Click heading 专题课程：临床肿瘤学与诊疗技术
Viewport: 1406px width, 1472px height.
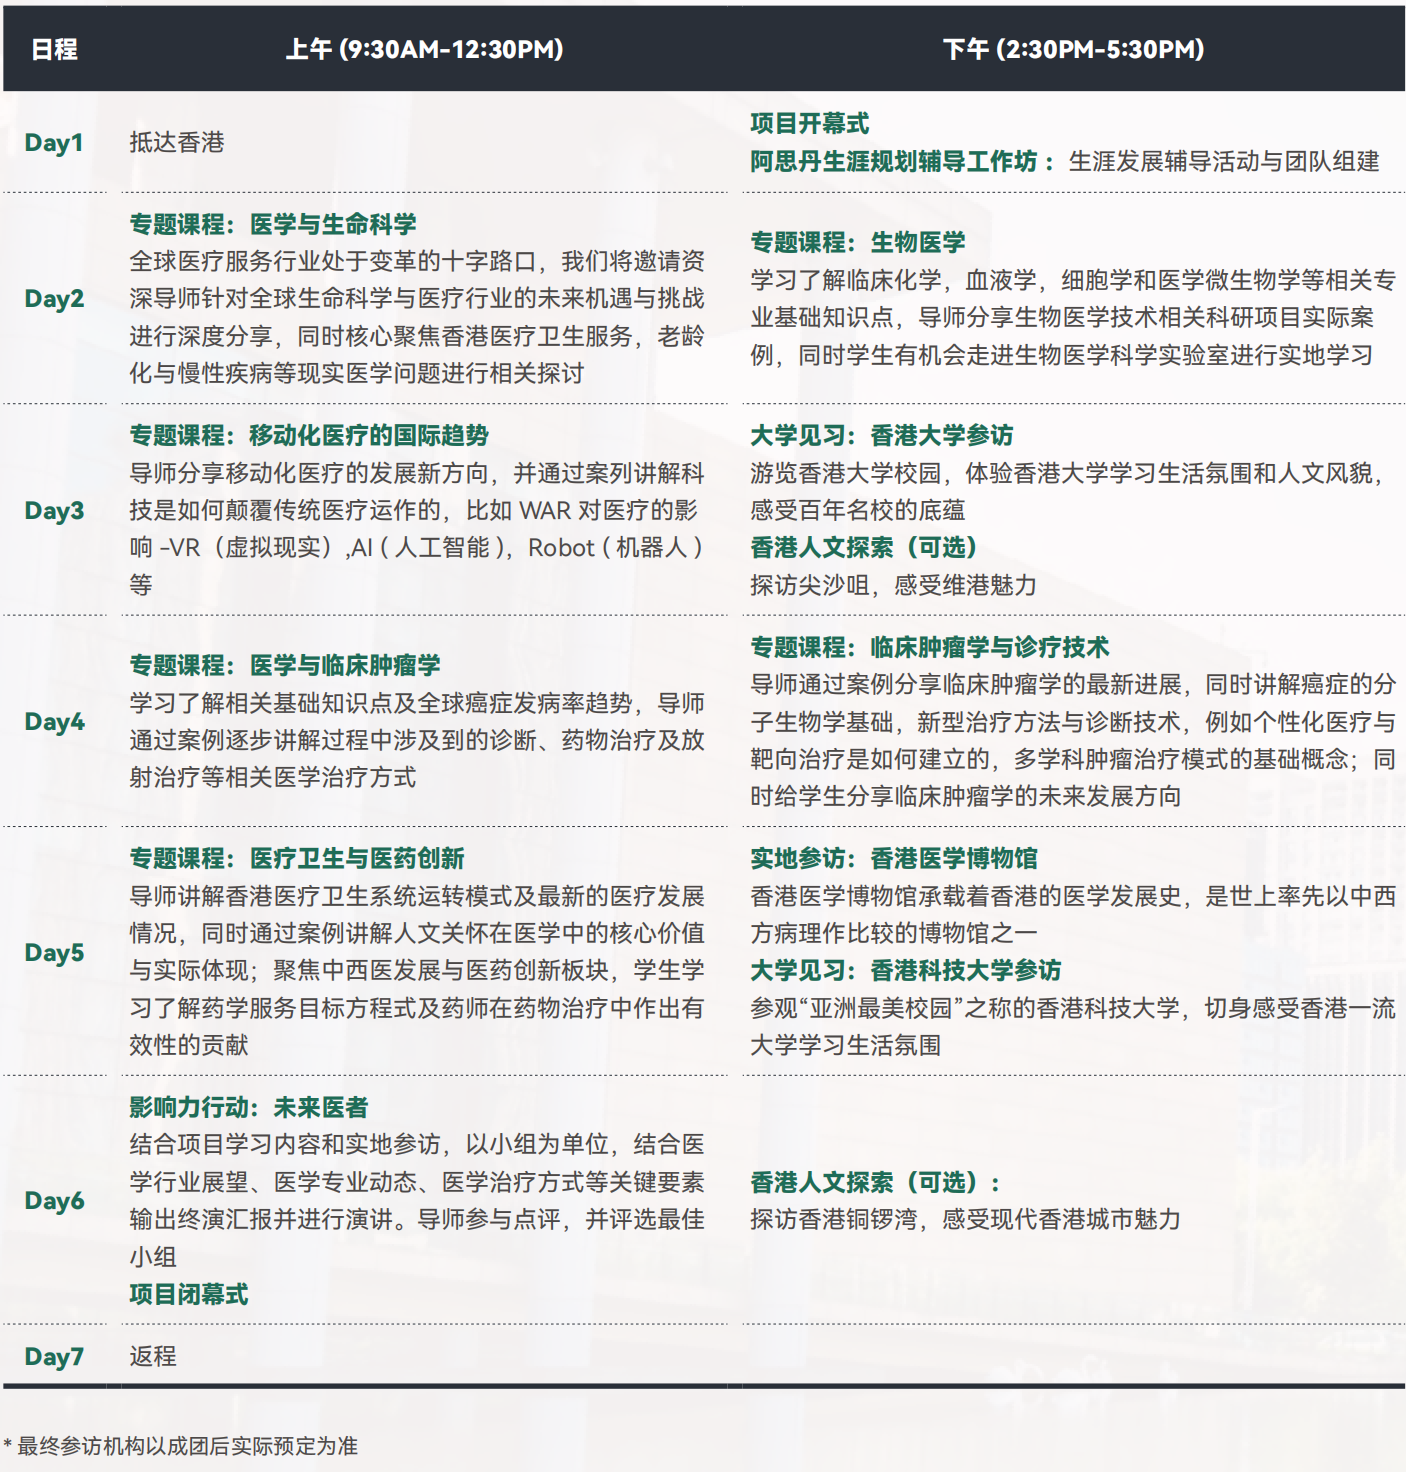(x=930, y=647)
